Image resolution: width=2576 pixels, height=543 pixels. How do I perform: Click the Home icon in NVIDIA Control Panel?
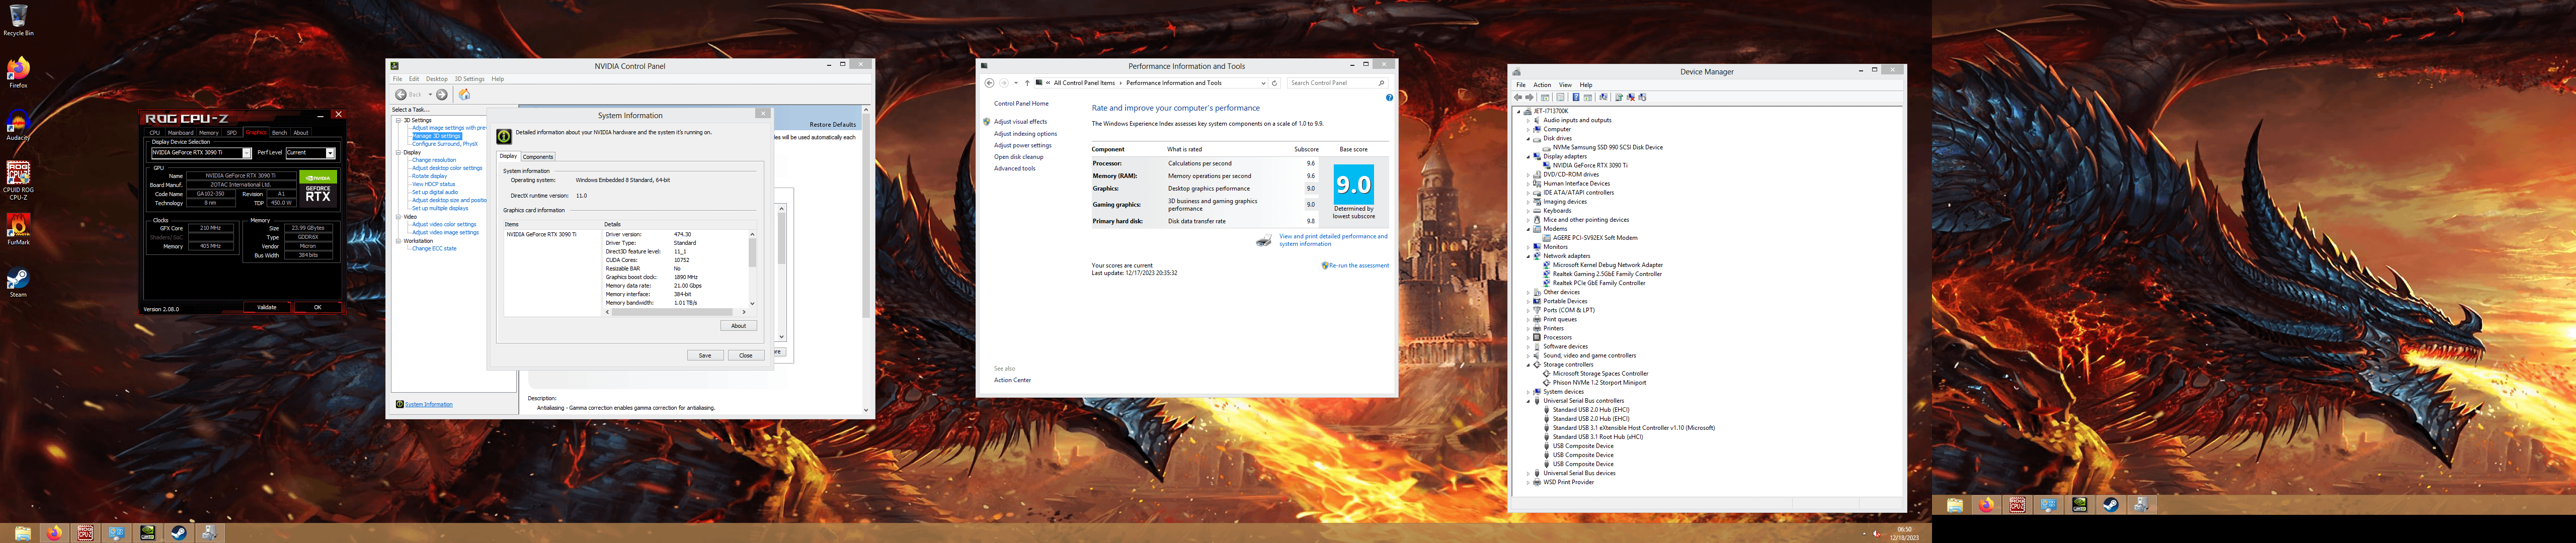point(464,94)
